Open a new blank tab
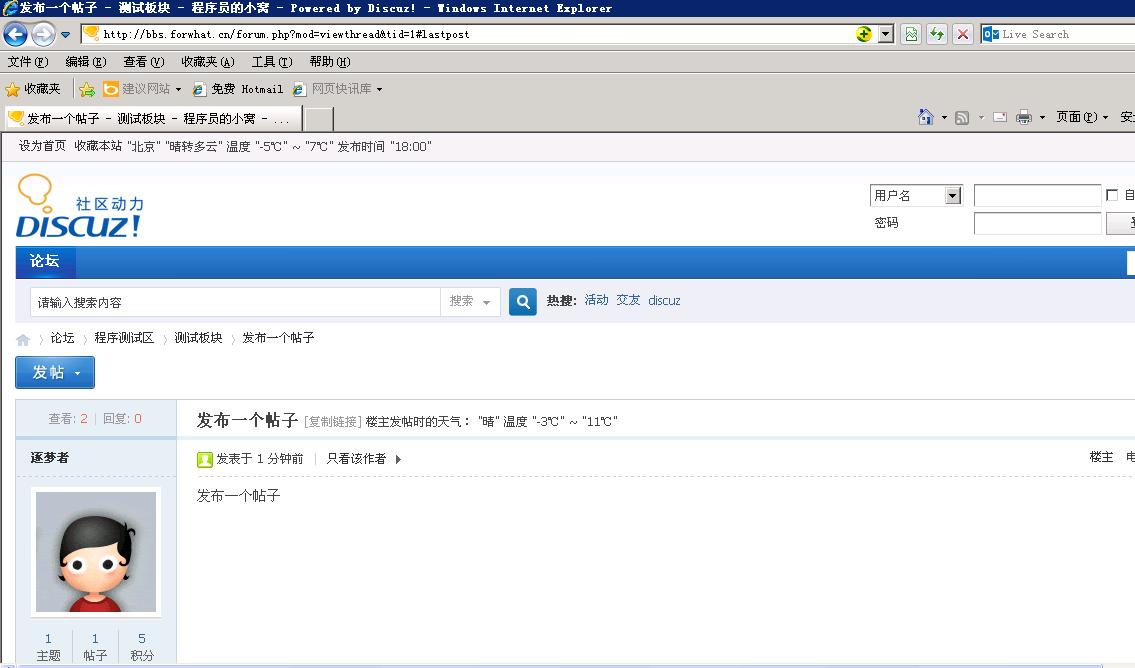 [x=319, y=119]
